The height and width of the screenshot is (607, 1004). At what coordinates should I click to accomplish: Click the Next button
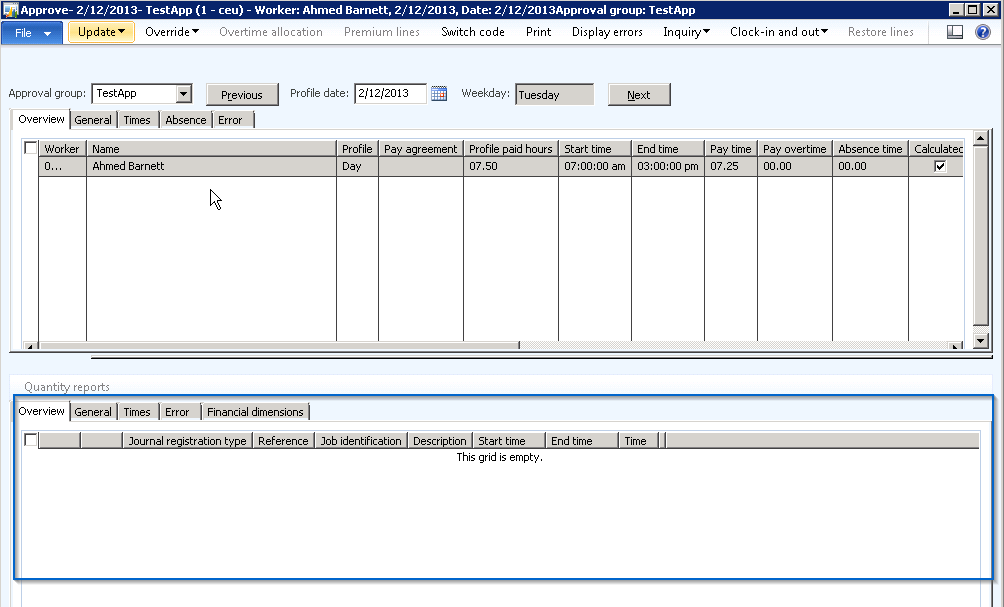click(x=638, y=95)
